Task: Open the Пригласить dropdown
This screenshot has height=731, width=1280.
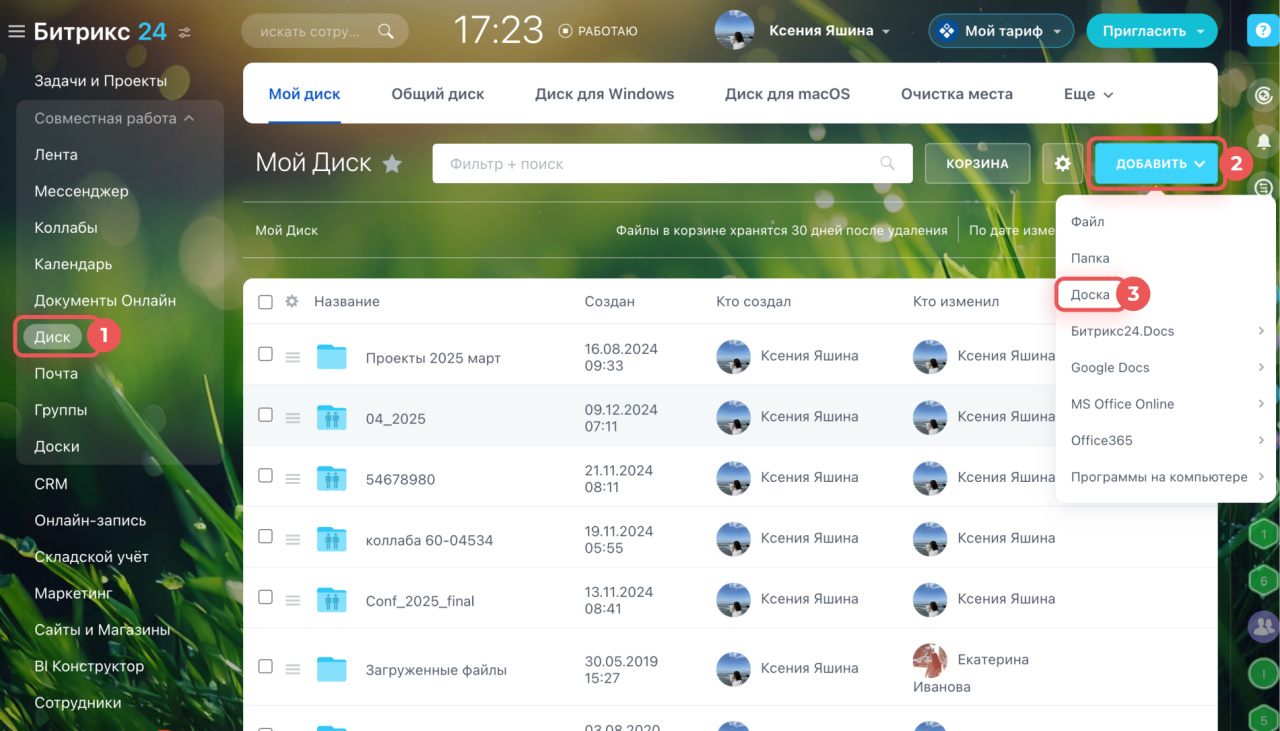Action: coord(1201,32)
